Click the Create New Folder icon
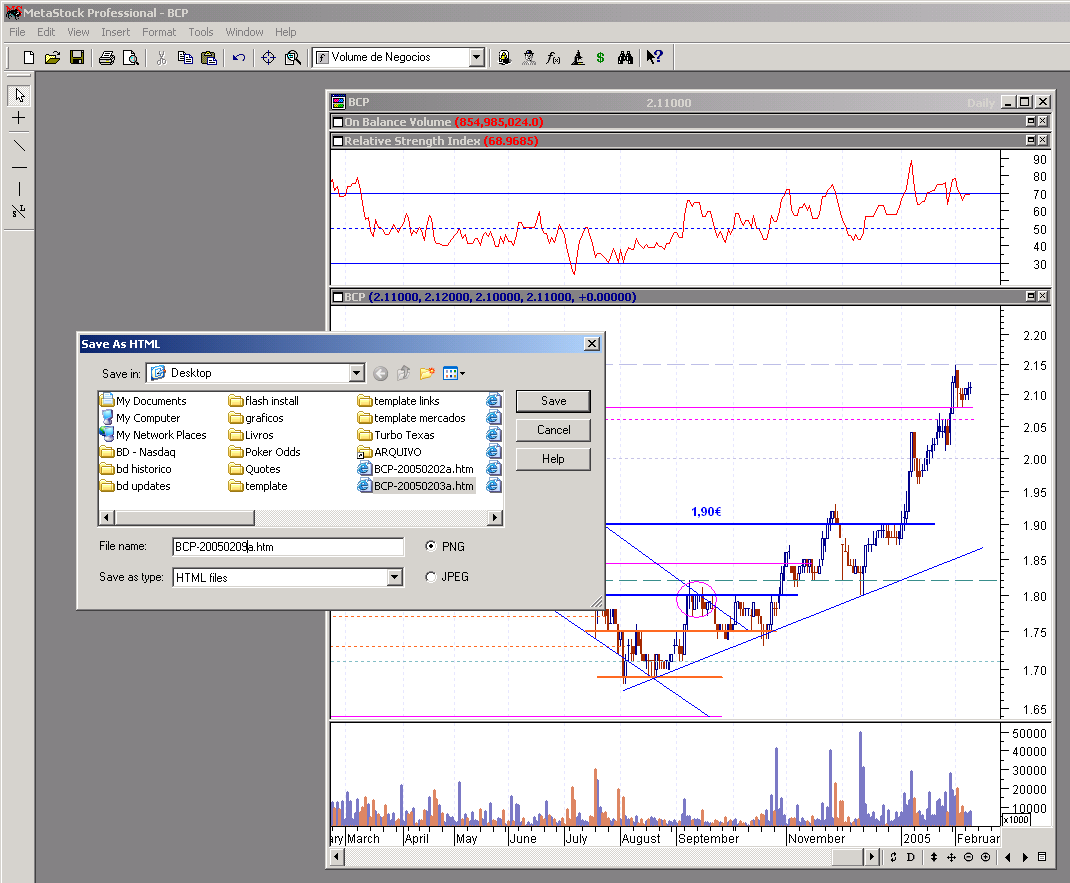 (x=427, y=374)
